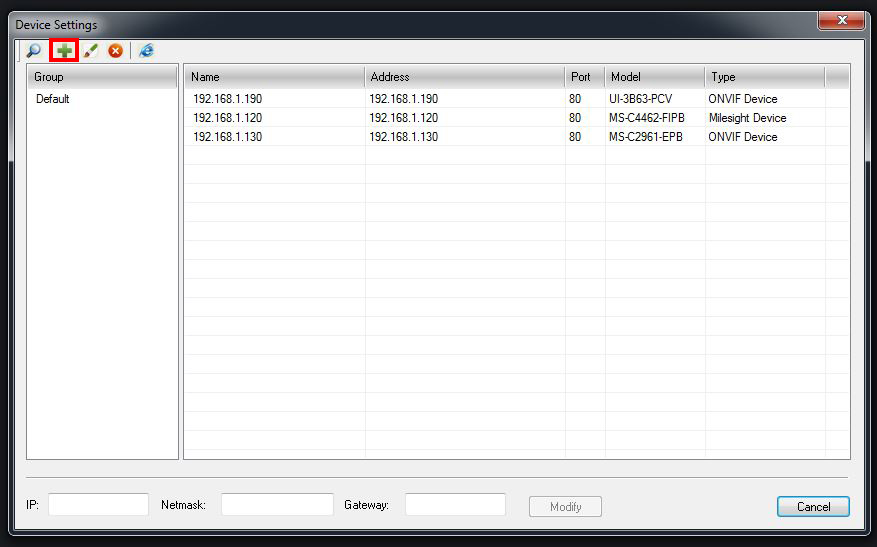Click address cell 192.168.1.190
The height and width of the screenshot is (547, 877).
coord(403,99)
